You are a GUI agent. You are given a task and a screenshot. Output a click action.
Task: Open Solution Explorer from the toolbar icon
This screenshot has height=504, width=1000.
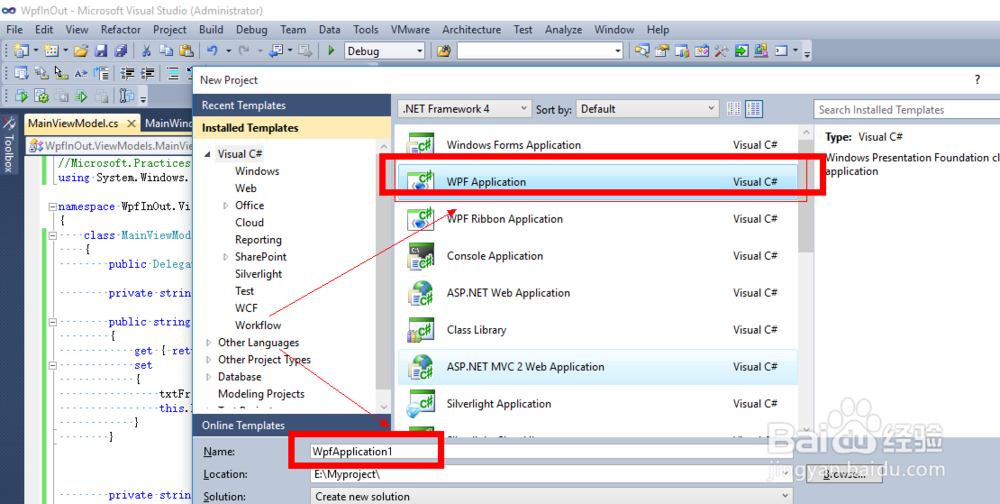coord(642,50)
